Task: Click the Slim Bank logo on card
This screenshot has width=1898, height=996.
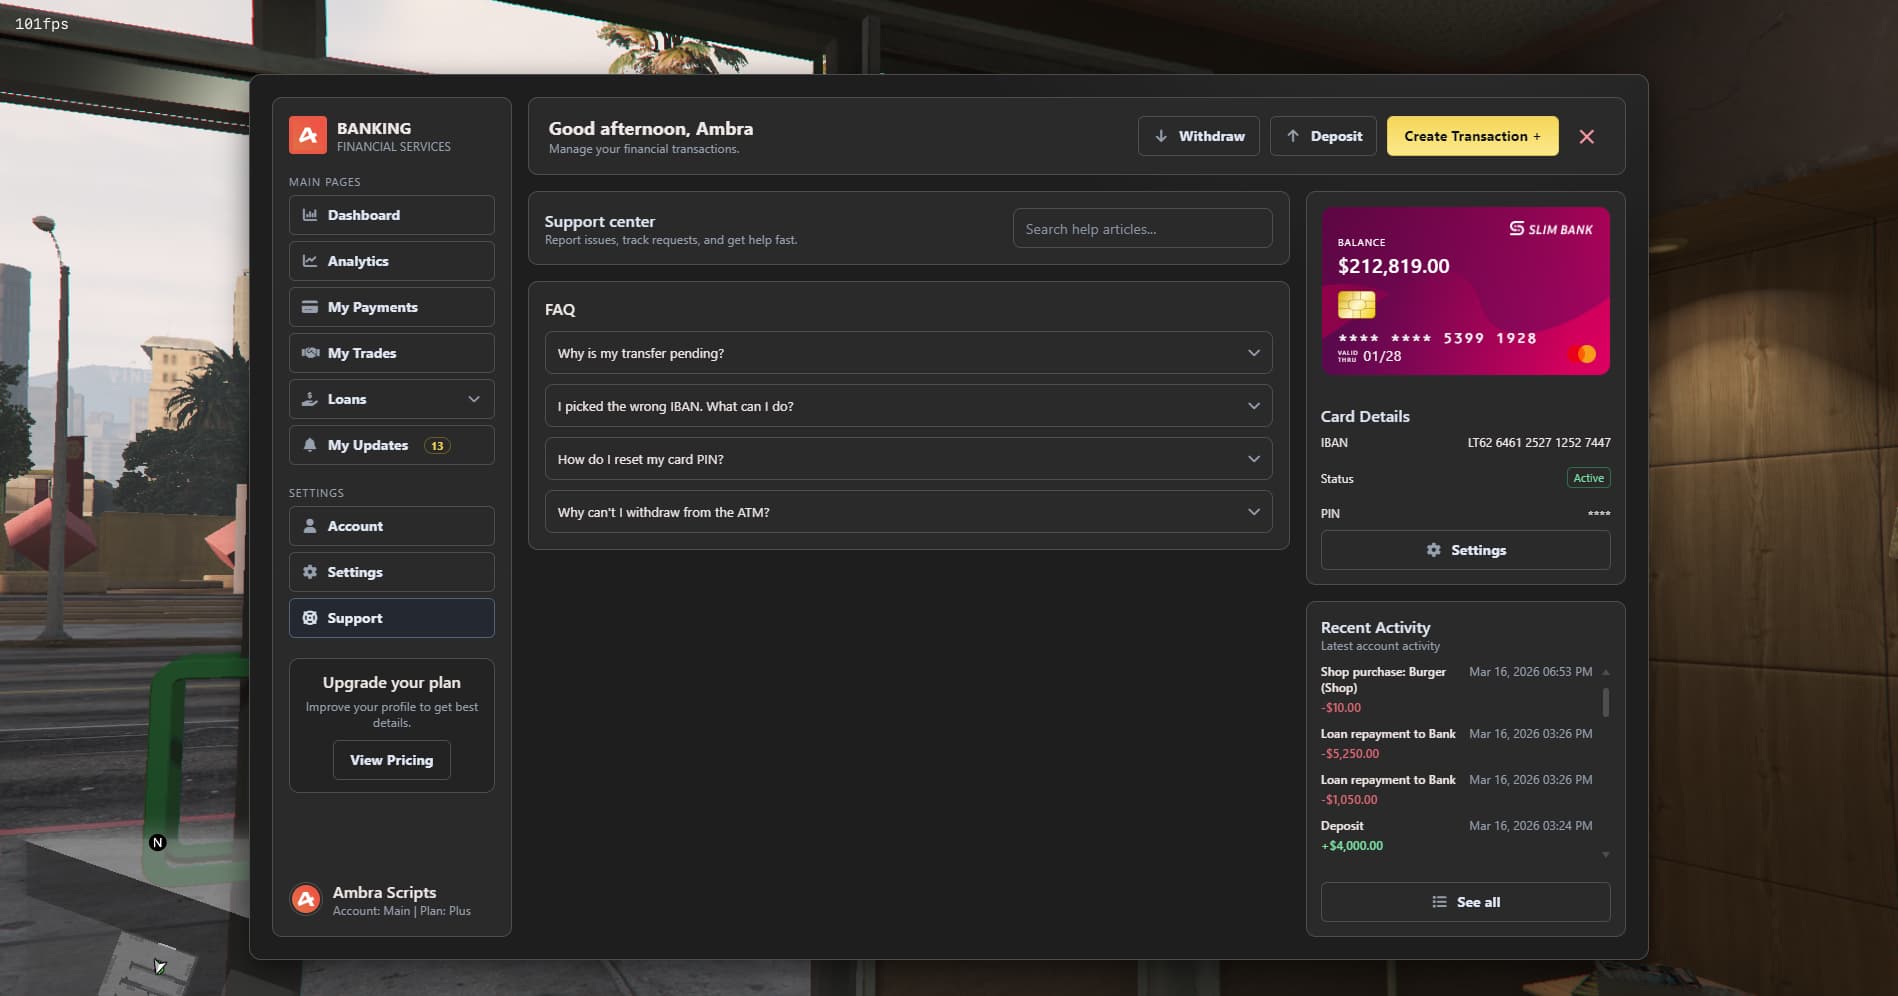Action: tap(1551, 229)
